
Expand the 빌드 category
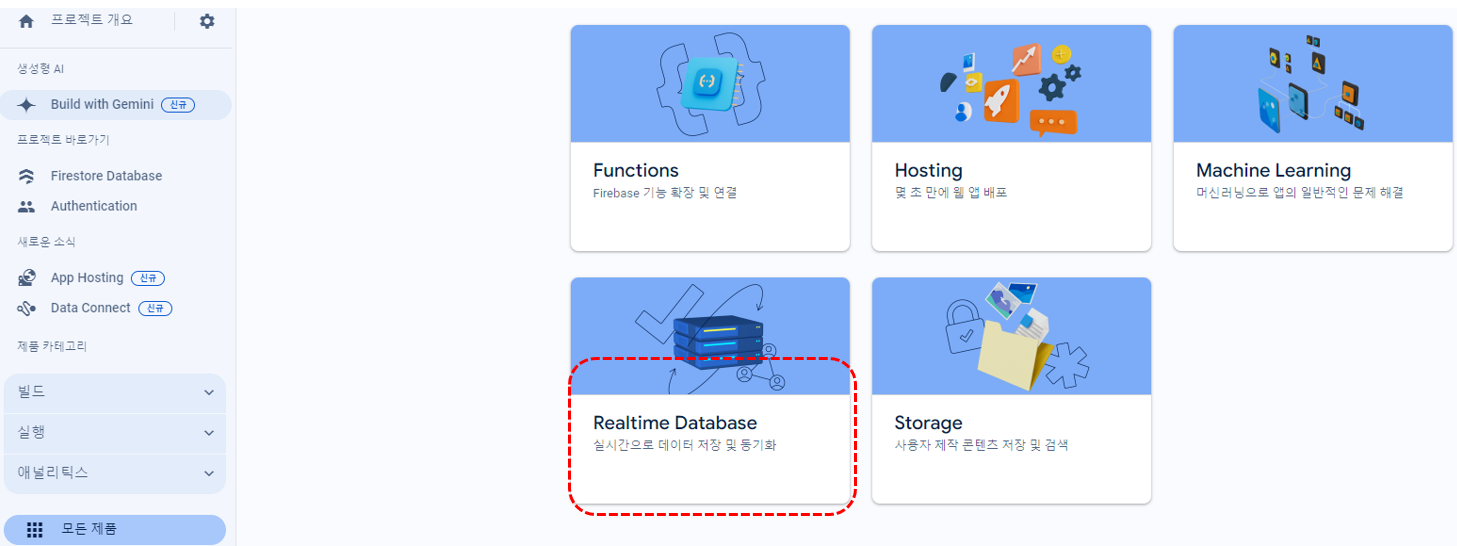[x=115, y=393]
